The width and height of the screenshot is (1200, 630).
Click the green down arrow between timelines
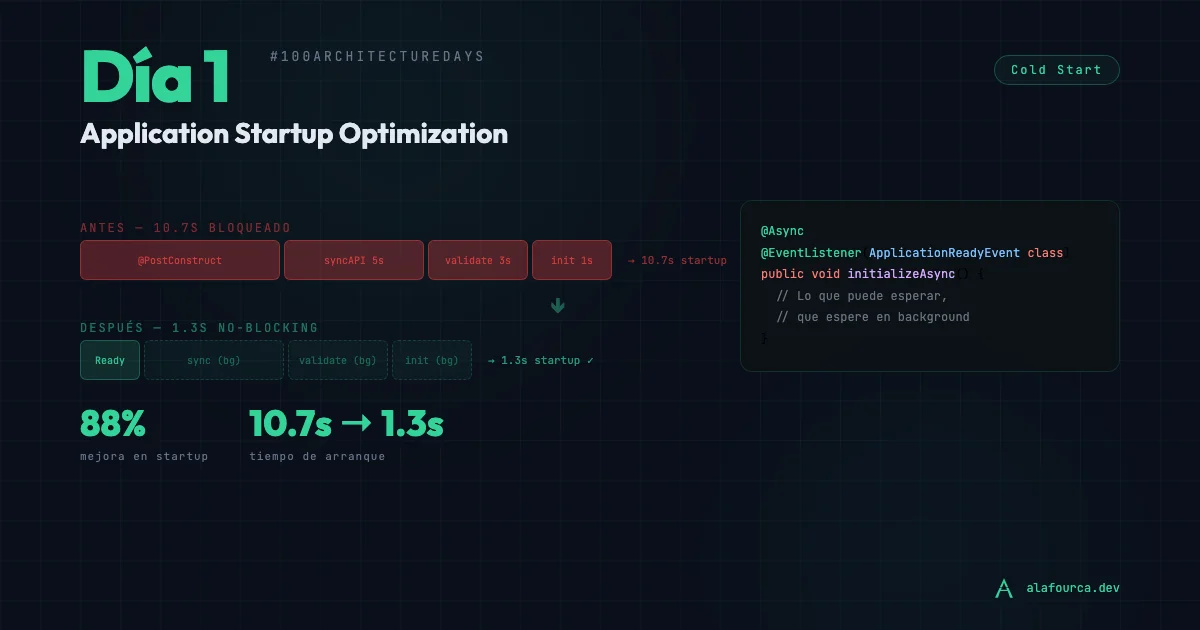pos(558,306)
